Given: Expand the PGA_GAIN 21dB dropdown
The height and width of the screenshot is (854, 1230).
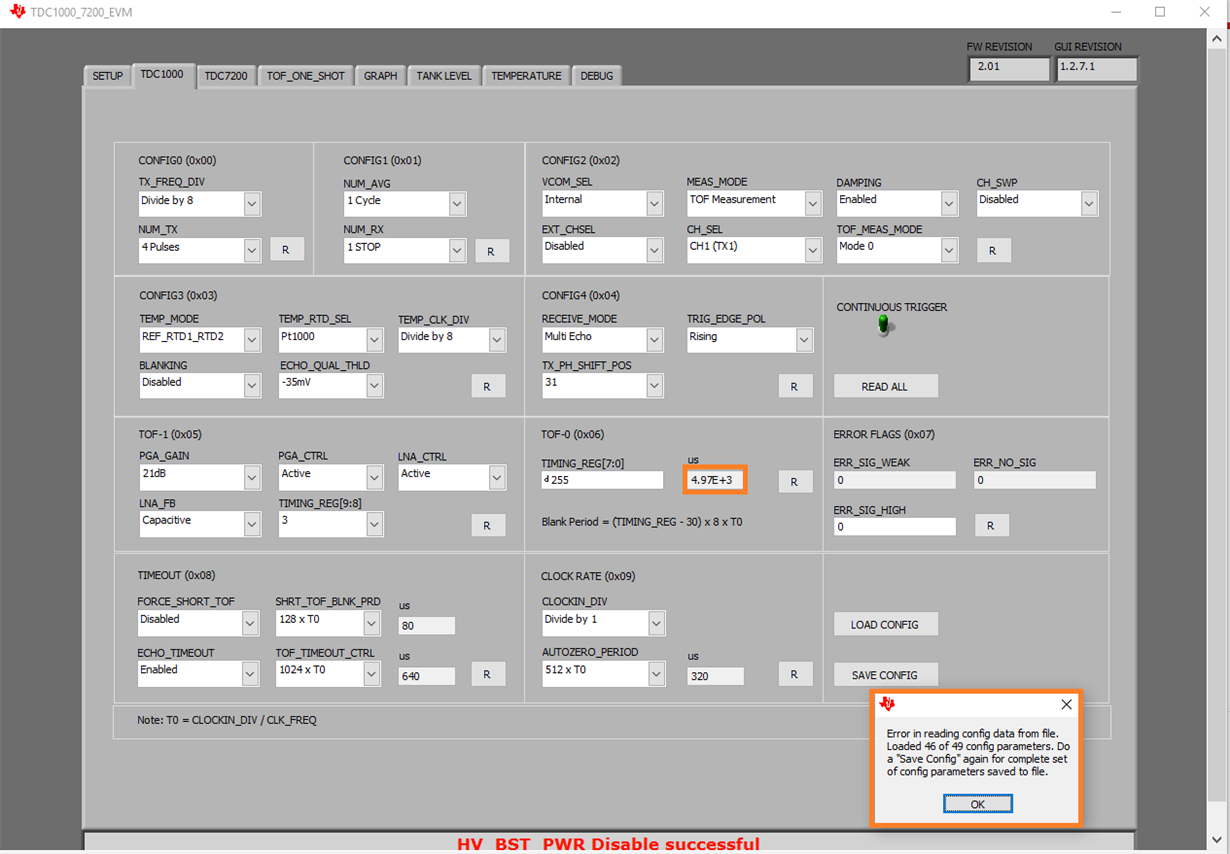Looking at the screenshot, I should (252, 478).
